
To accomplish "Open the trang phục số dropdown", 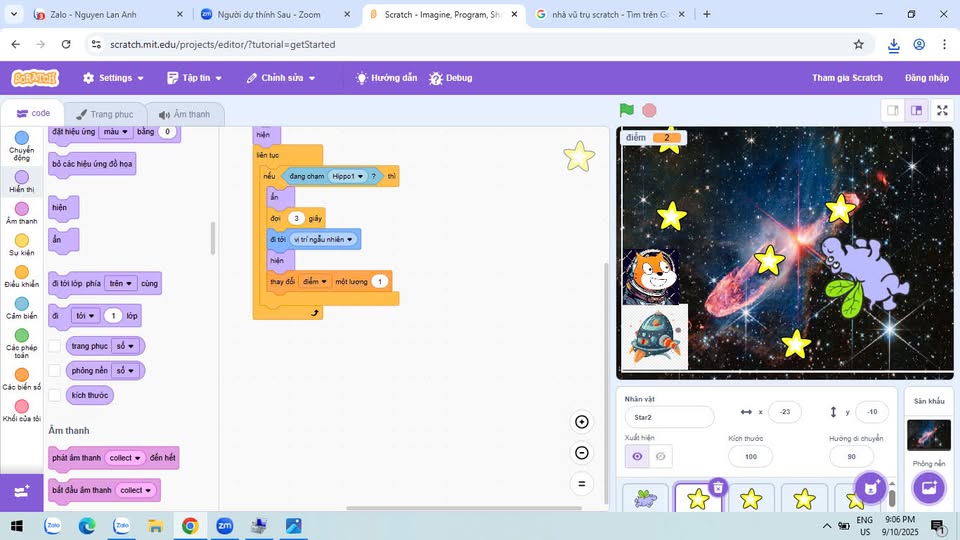I will pyautogui.click(x=125, y=346).
